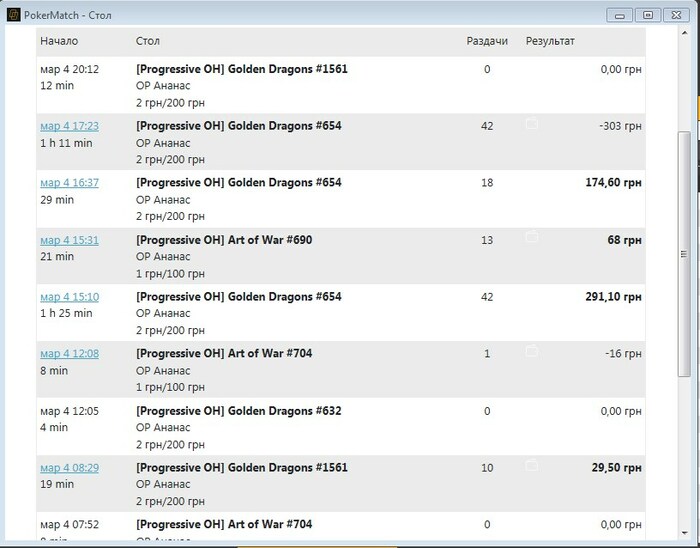This screenshot has height=548, width=700.
Task: Click scrollbar up arrow
Action: (684, 33)
